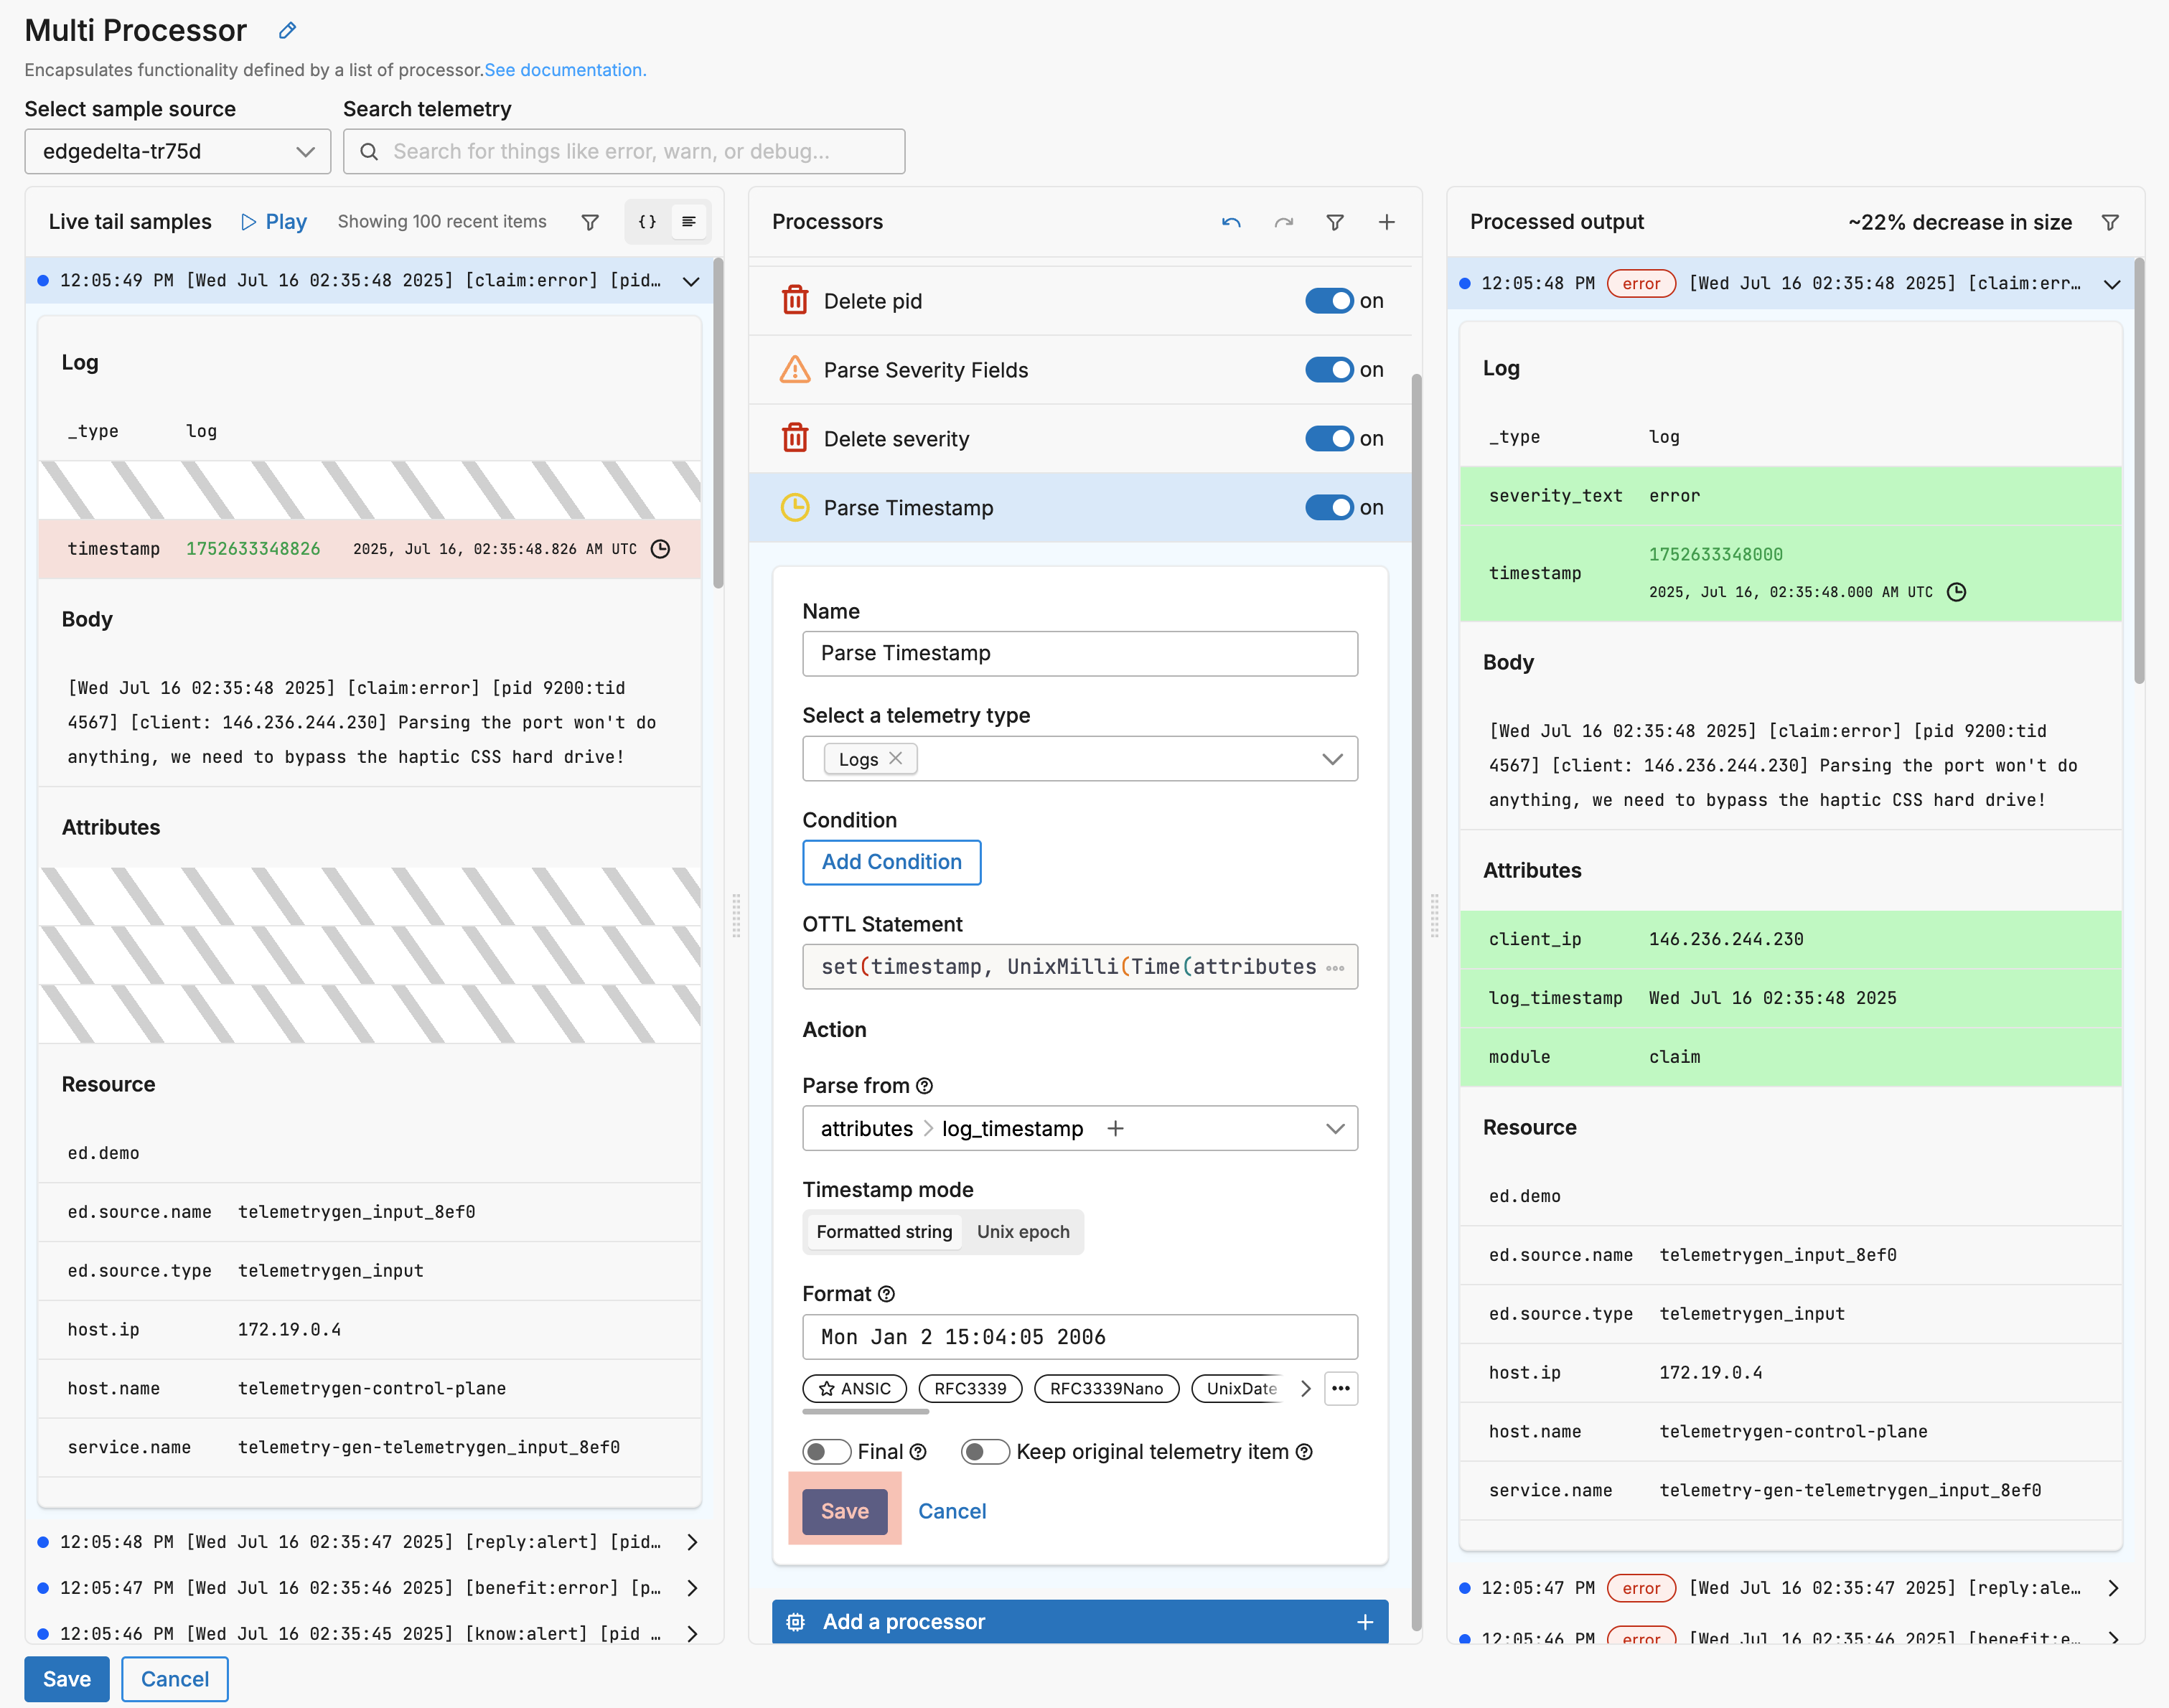
Task: Click the Name field containing Parse Timestamp
Action: pyautogui.click(x=1080, y=654)
